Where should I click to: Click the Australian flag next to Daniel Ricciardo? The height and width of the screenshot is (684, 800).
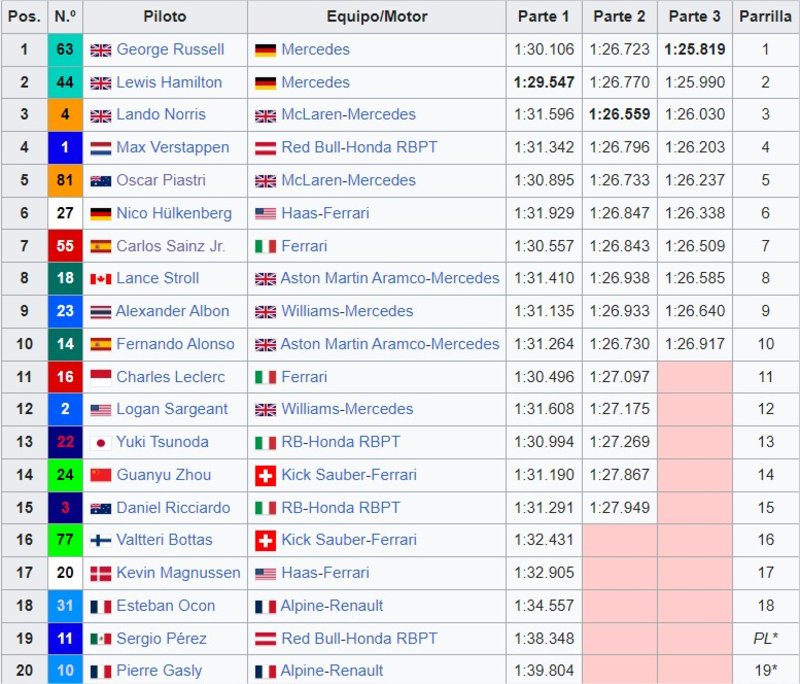click(101, 508)
